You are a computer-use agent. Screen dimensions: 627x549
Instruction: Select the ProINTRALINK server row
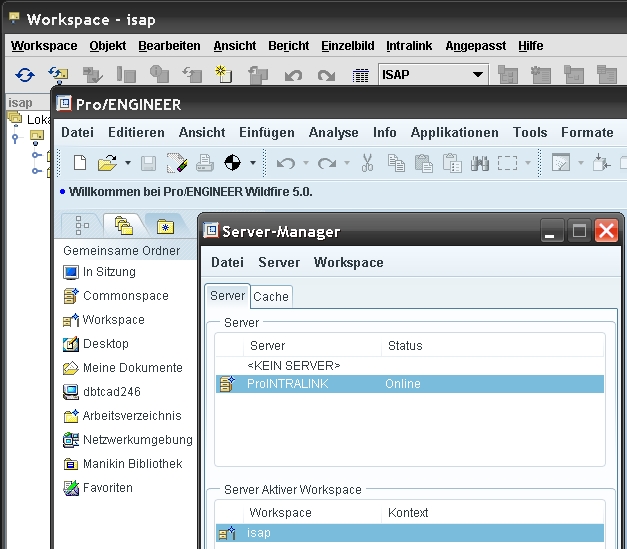coord(410,384)
